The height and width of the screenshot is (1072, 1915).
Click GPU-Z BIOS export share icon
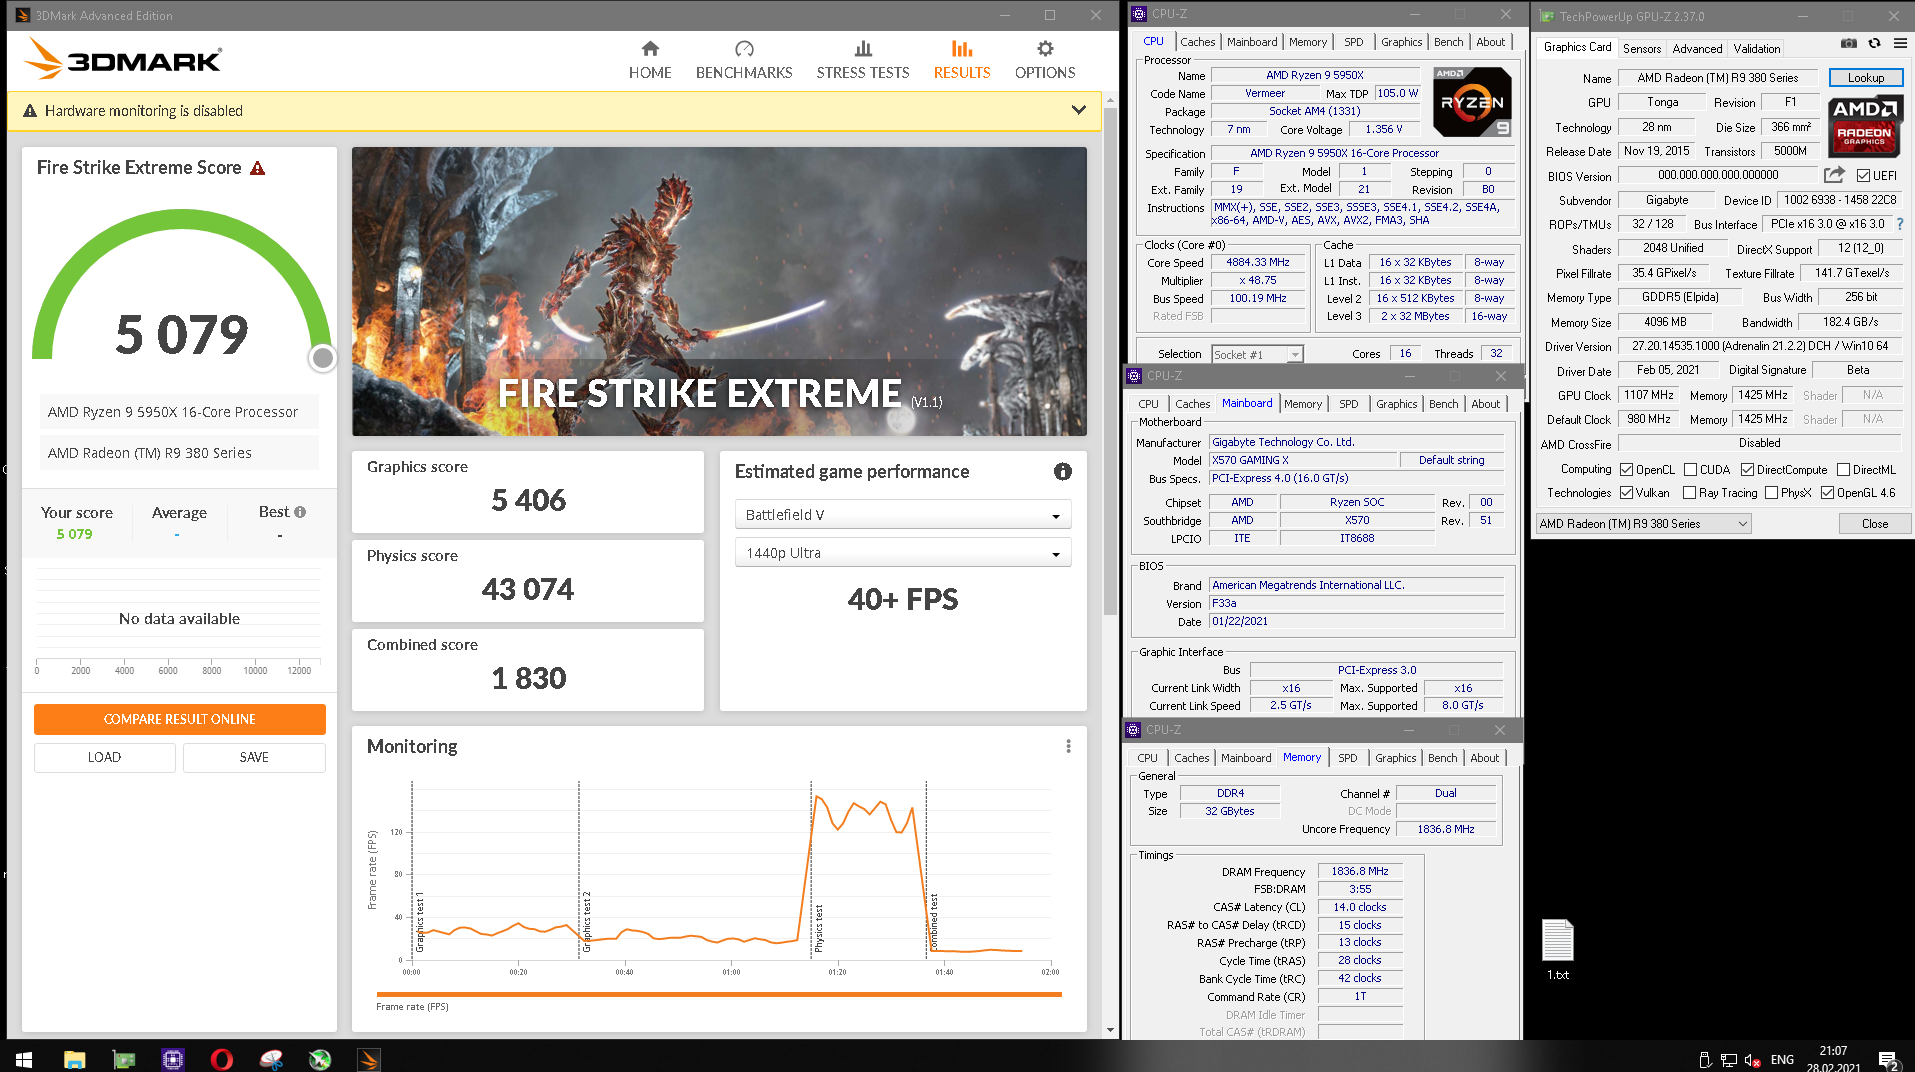[1834, 175]
